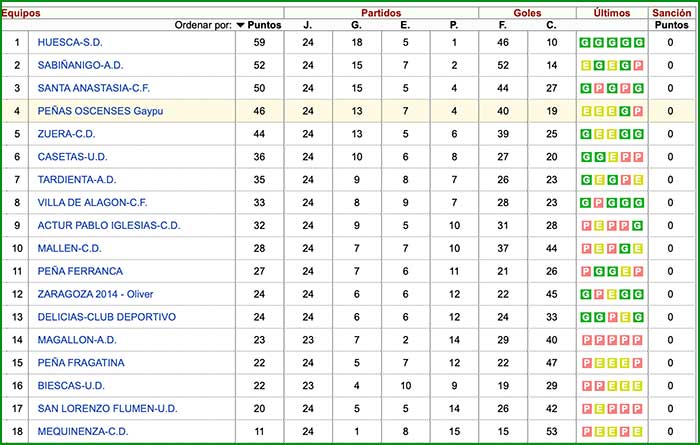
Task: Click last result icon in MEQUINENZA-C.D. row
Action: [x=639, y=432]
